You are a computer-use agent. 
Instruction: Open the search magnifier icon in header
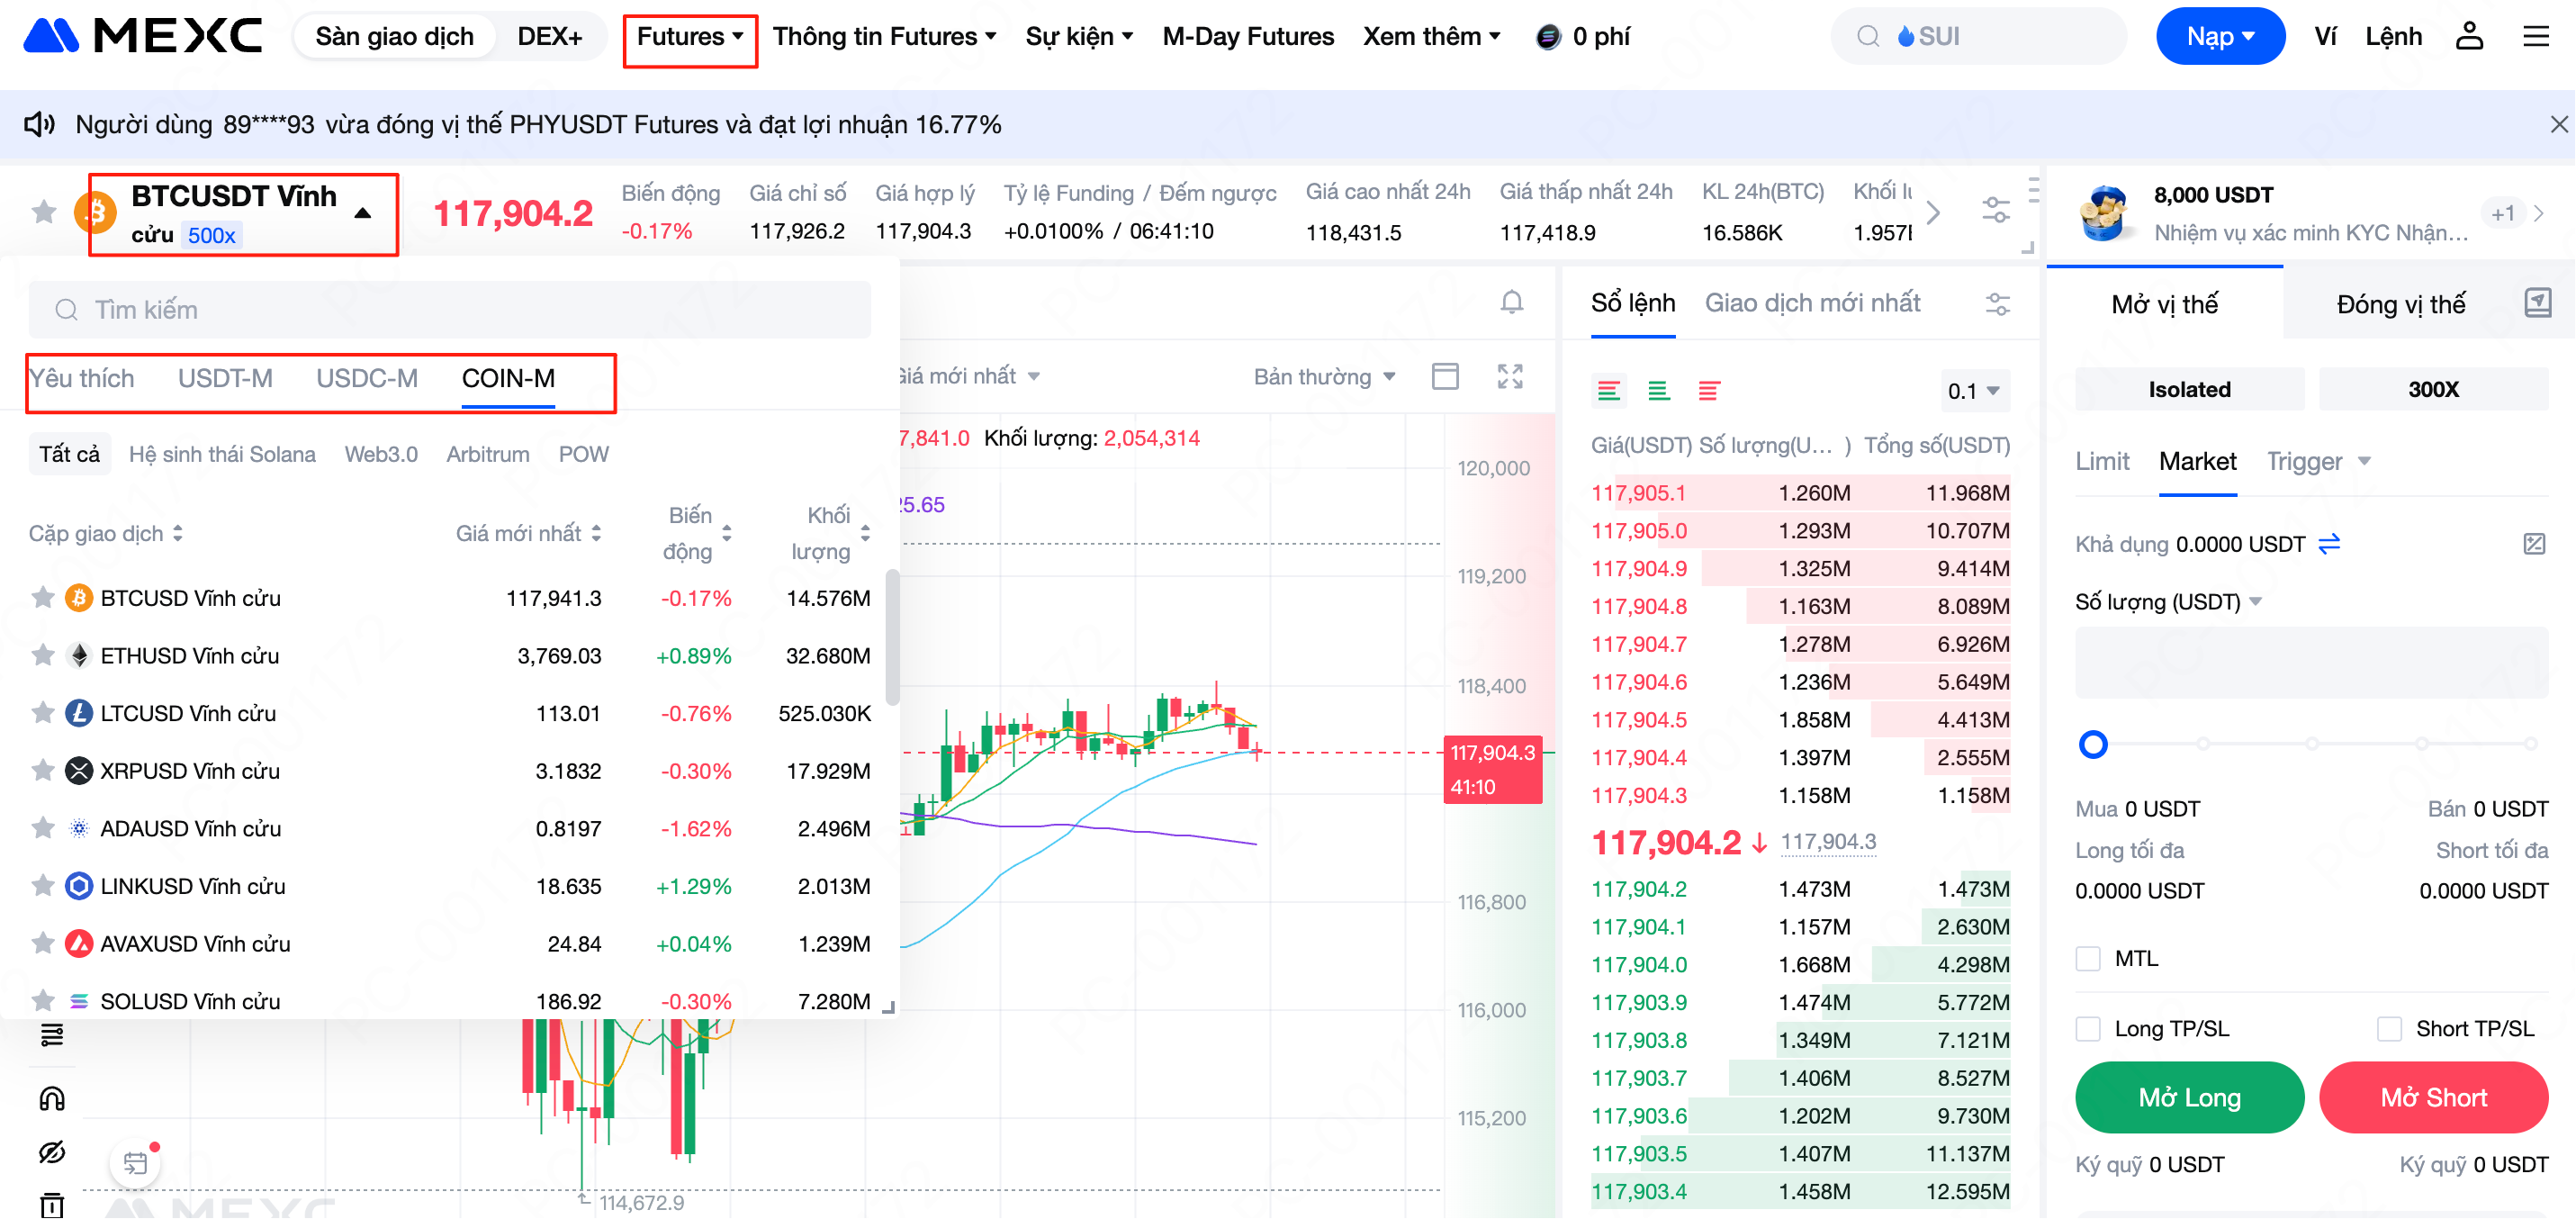click(x=1867, y=37)
